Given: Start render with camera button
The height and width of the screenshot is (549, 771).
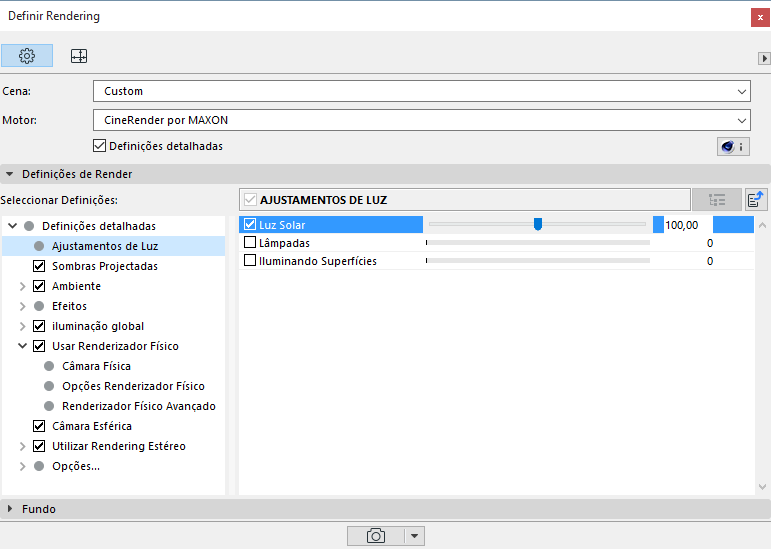Looking at the screenshot, I should 376,536.
